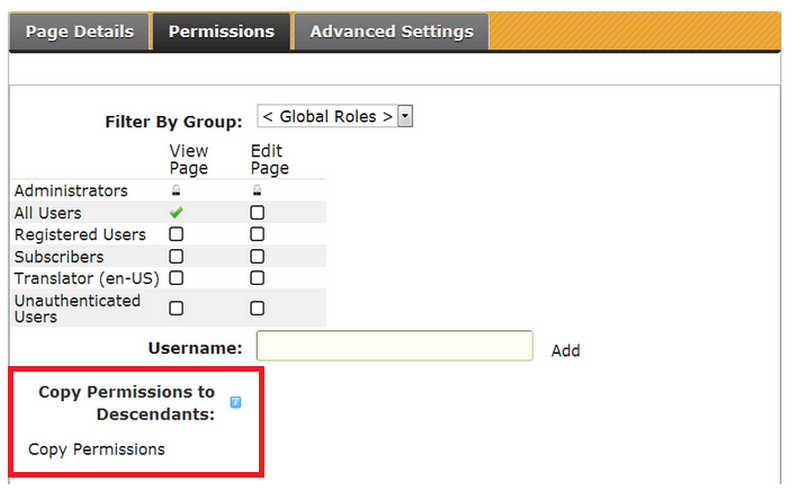792x493 pixels.
Task: Click the Administrators Edit Page lock icon
Action: (x=257, y=191)
